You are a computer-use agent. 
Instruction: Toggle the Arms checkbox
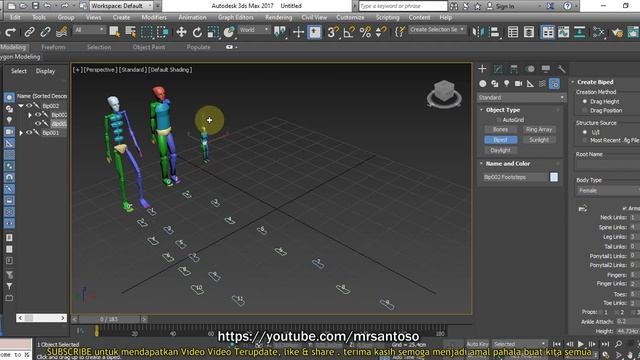(624, 208)
